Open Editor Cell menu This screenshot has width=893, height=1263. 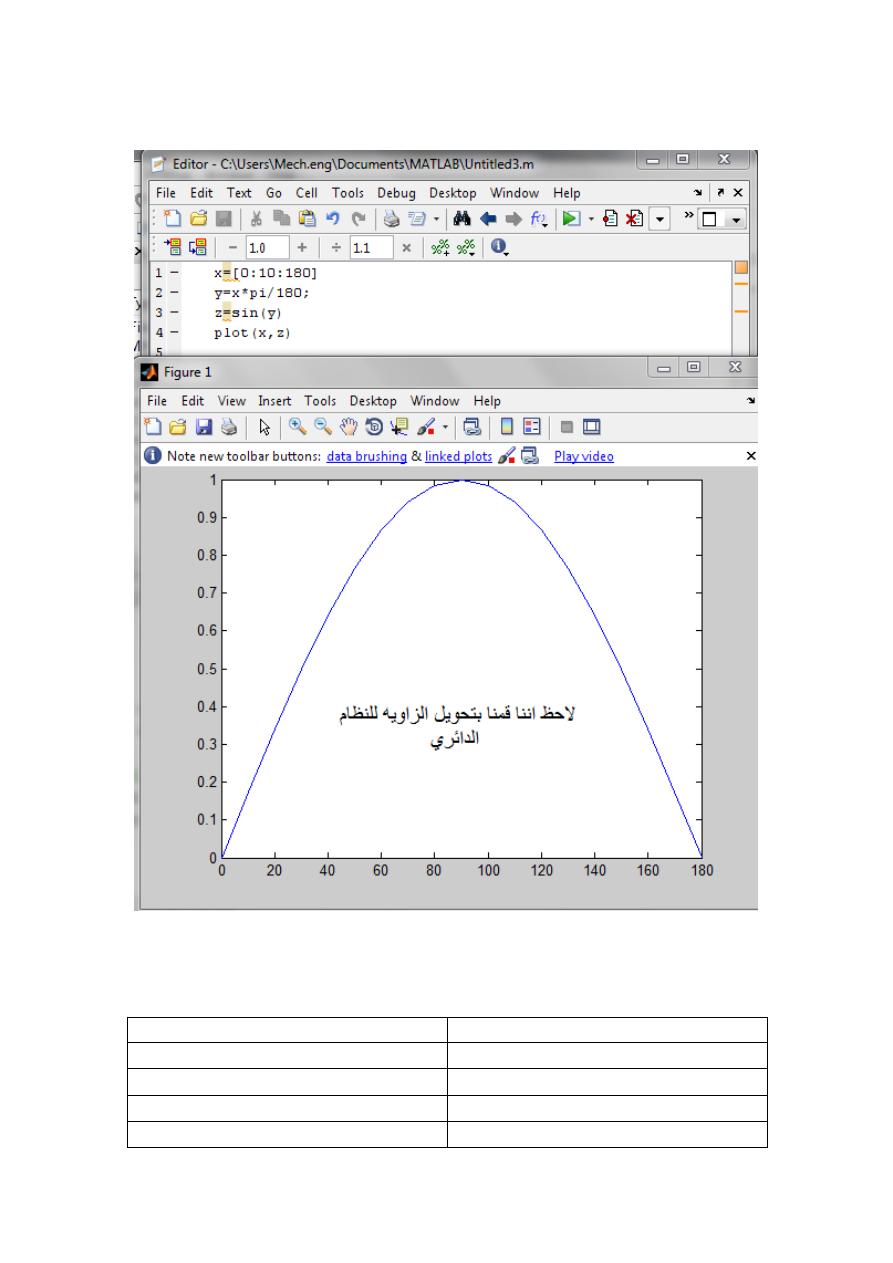coord(306,193)
